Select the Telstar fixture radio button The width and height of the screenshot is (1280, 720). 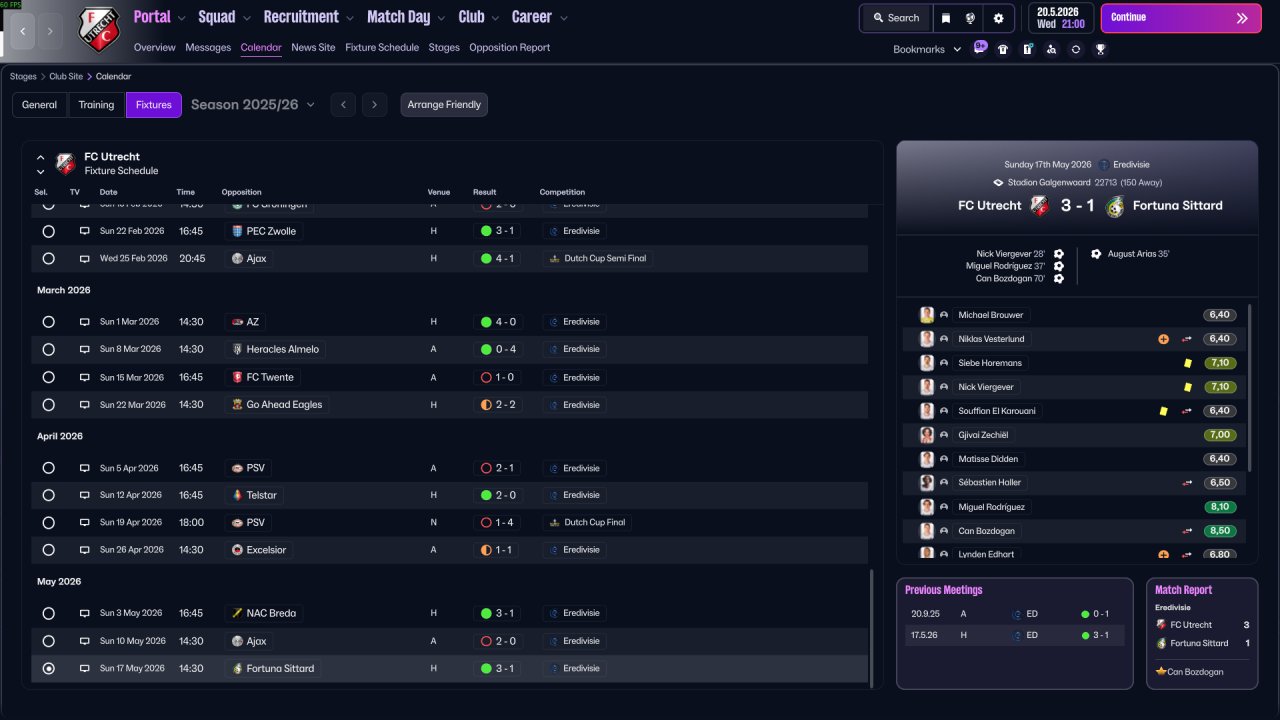48,495
